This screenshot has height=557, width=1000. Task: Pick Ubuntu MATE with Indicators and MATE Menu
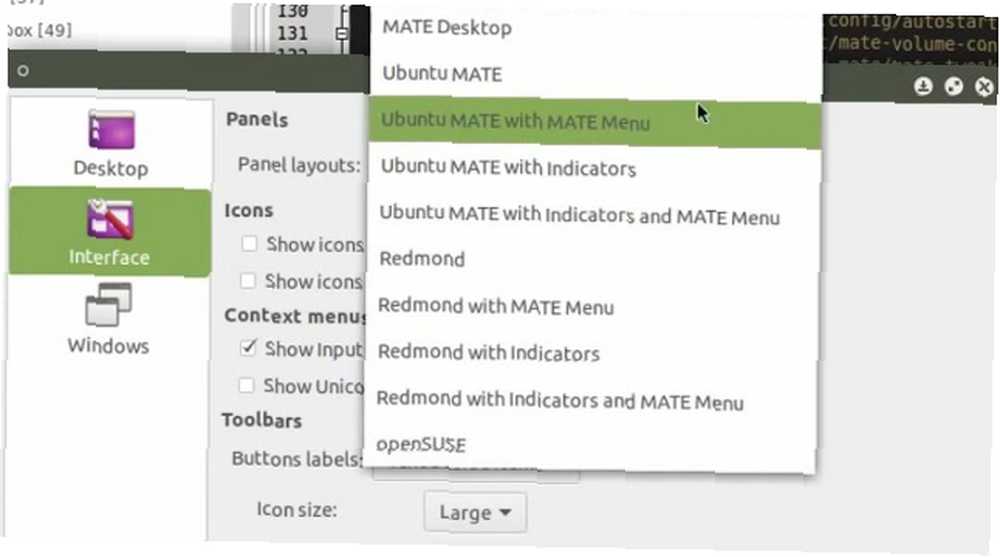[593, 215]
